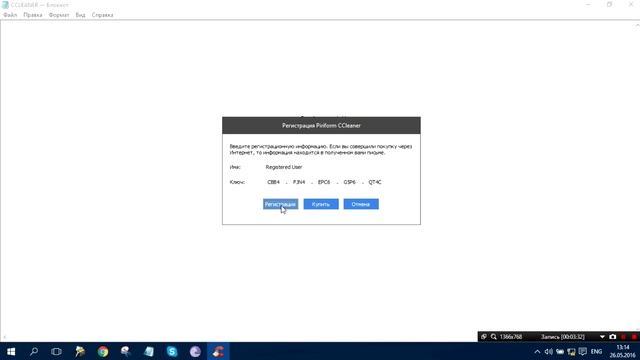Select the CBB4 key segment field
Image resolution: width=640 pixels, height=360 pixels.
[x=273, y=182]
